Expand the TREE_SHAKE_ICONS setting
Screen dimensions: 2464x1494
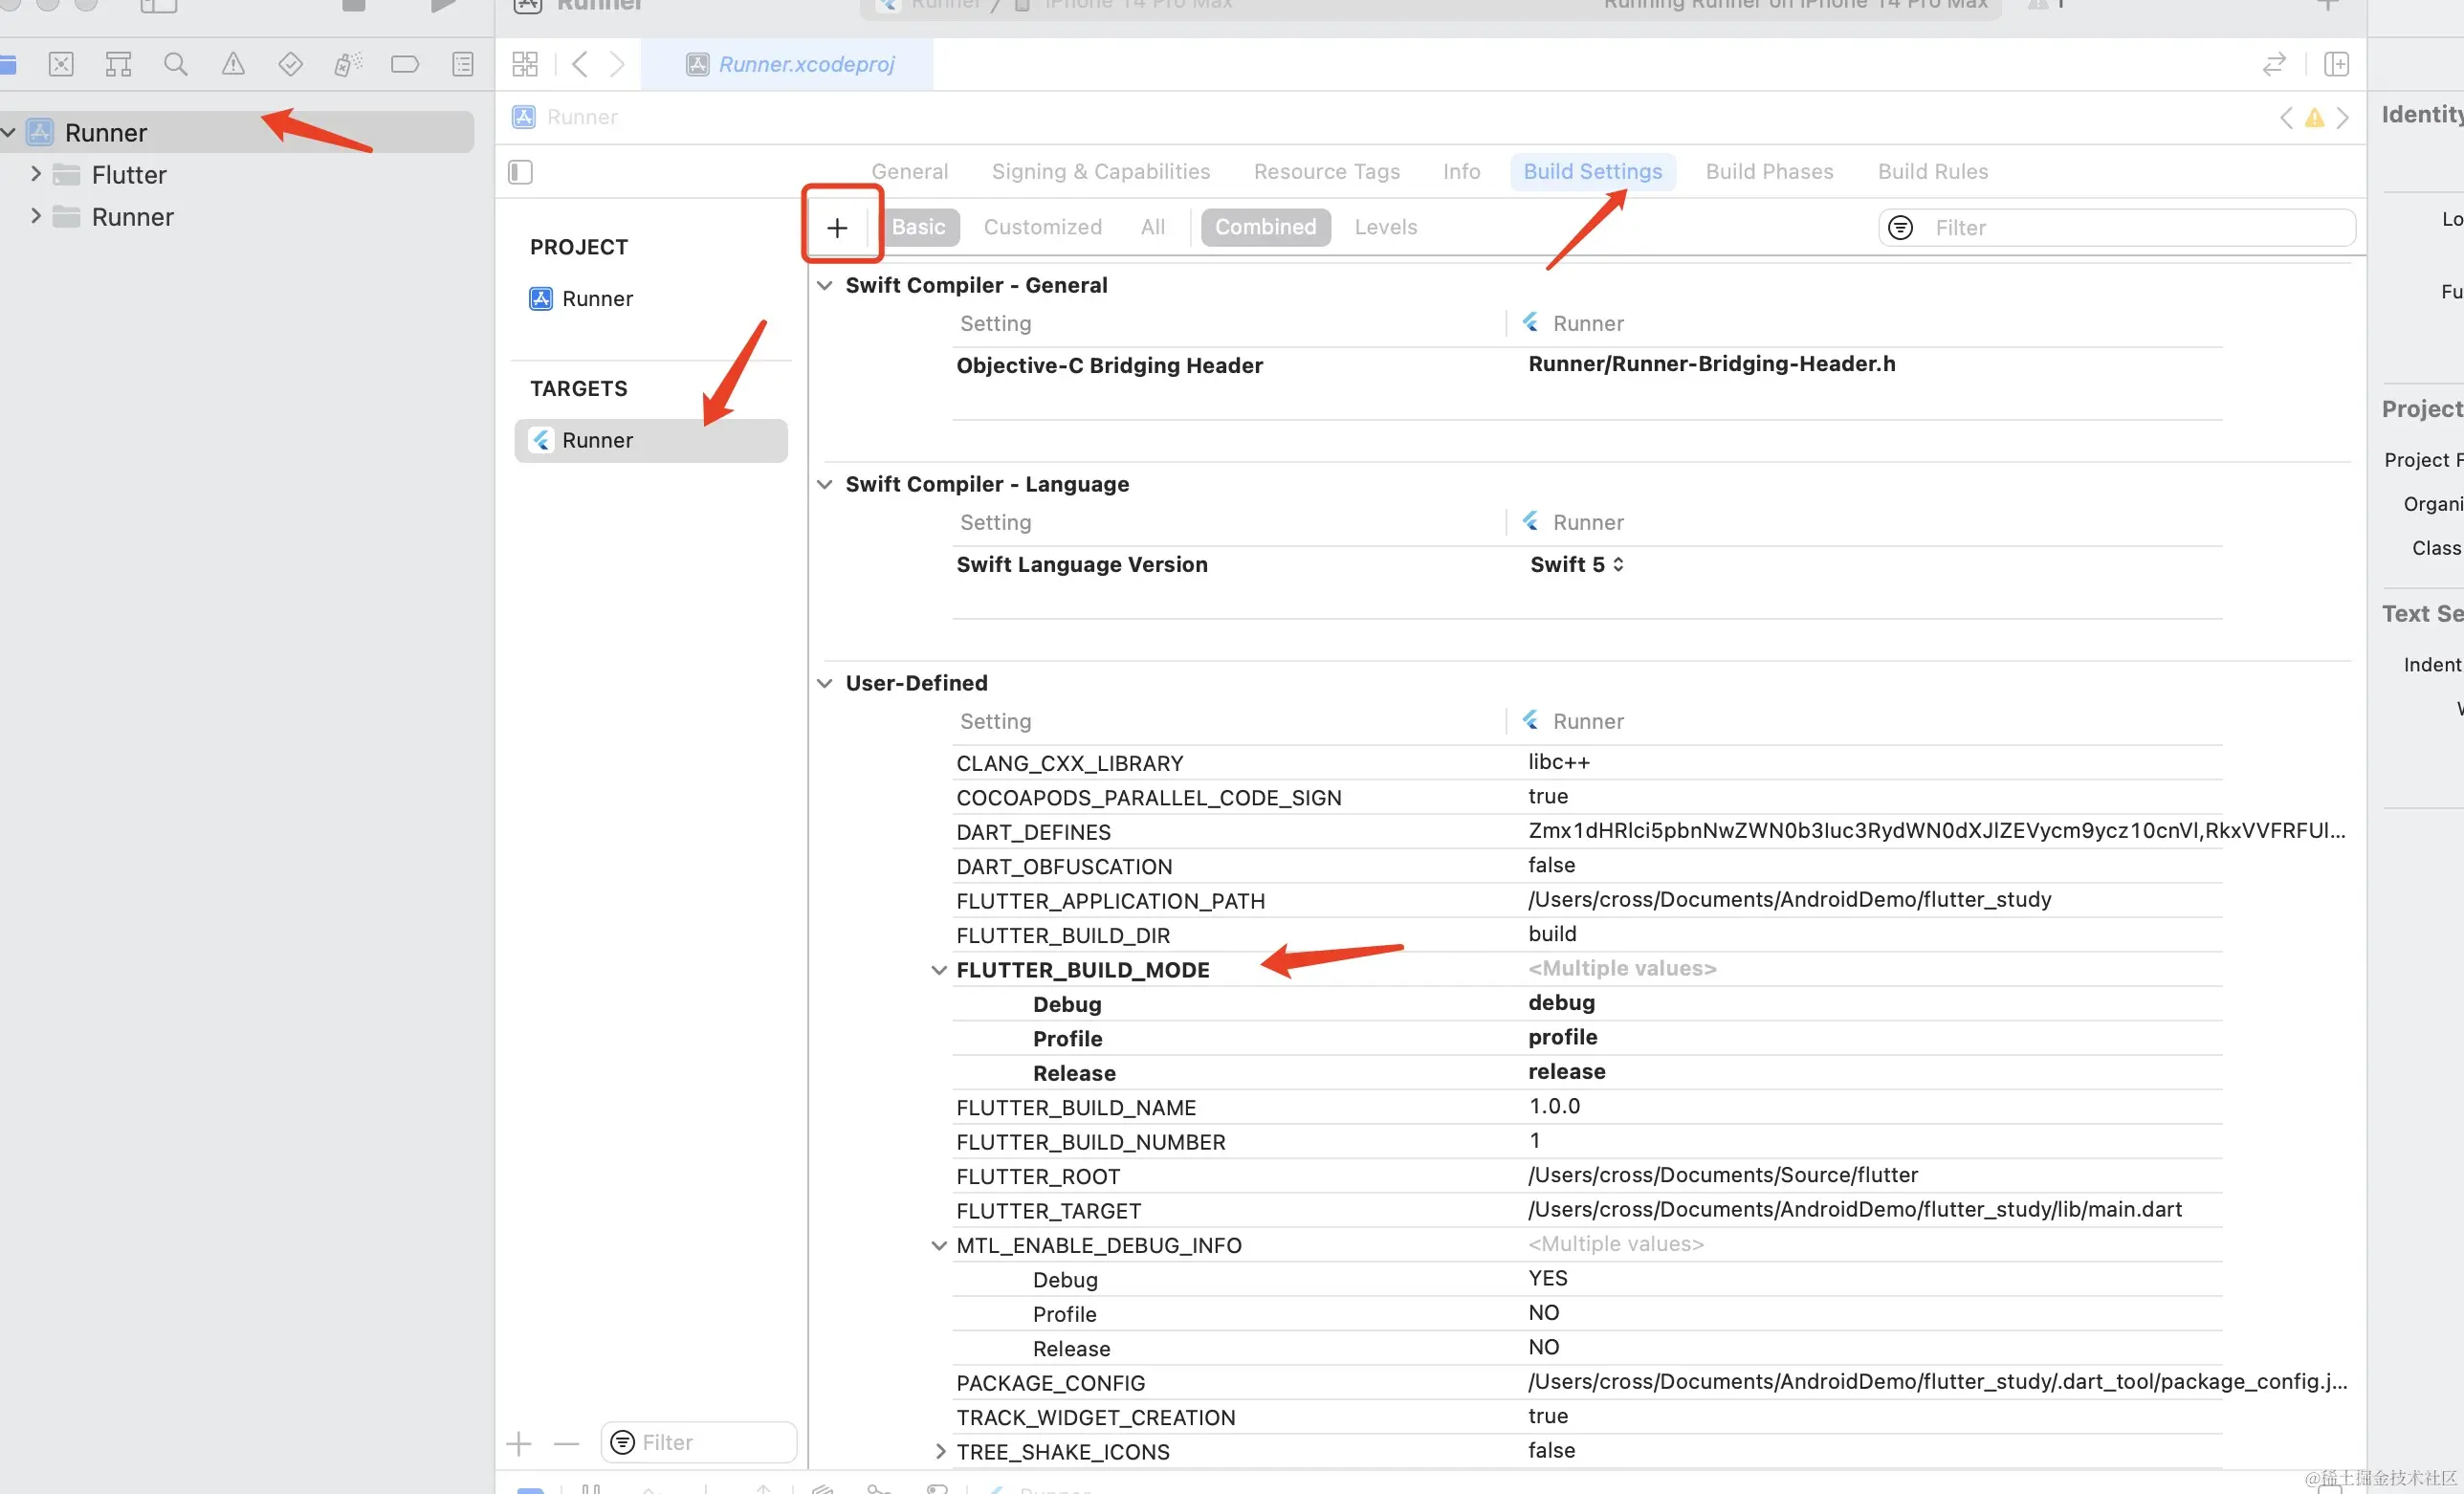click(x=940, y=1451)
